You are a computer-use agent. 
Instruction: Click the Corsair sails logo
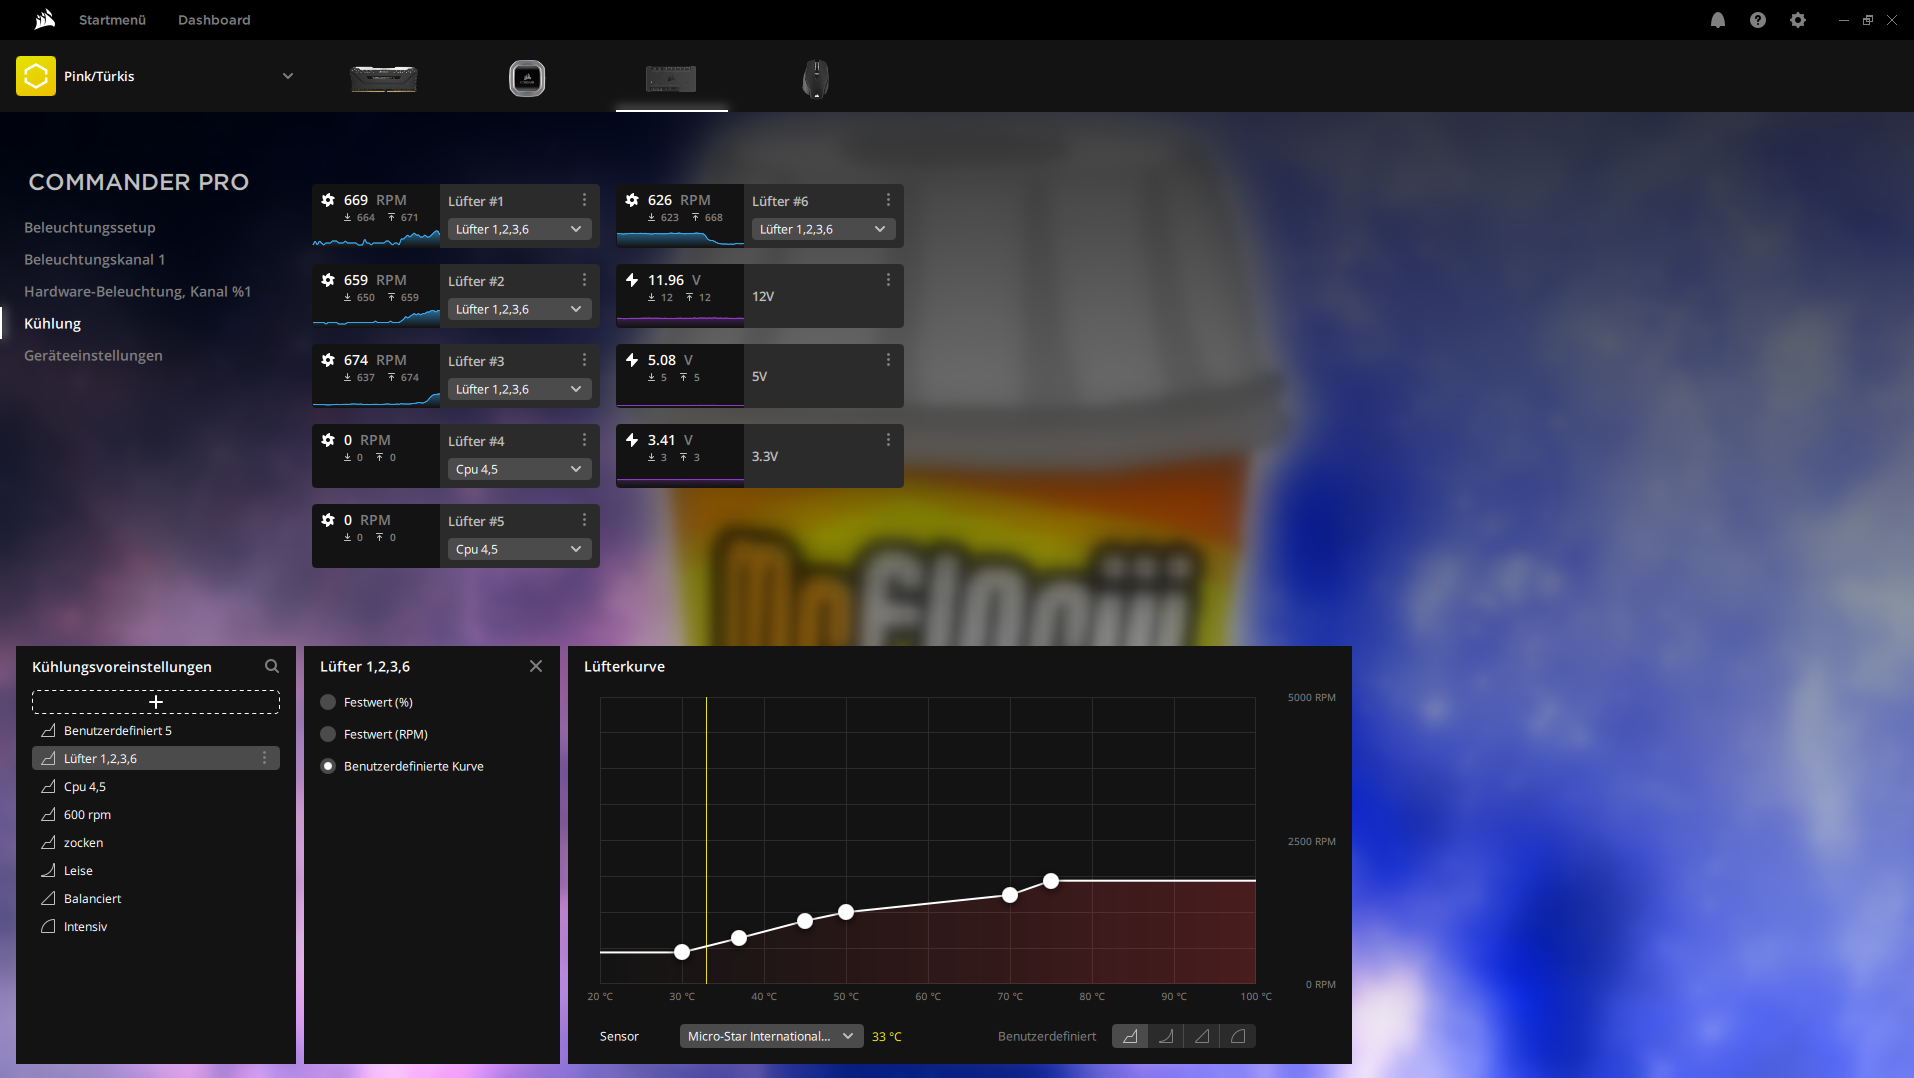click(x=44, y=20)
